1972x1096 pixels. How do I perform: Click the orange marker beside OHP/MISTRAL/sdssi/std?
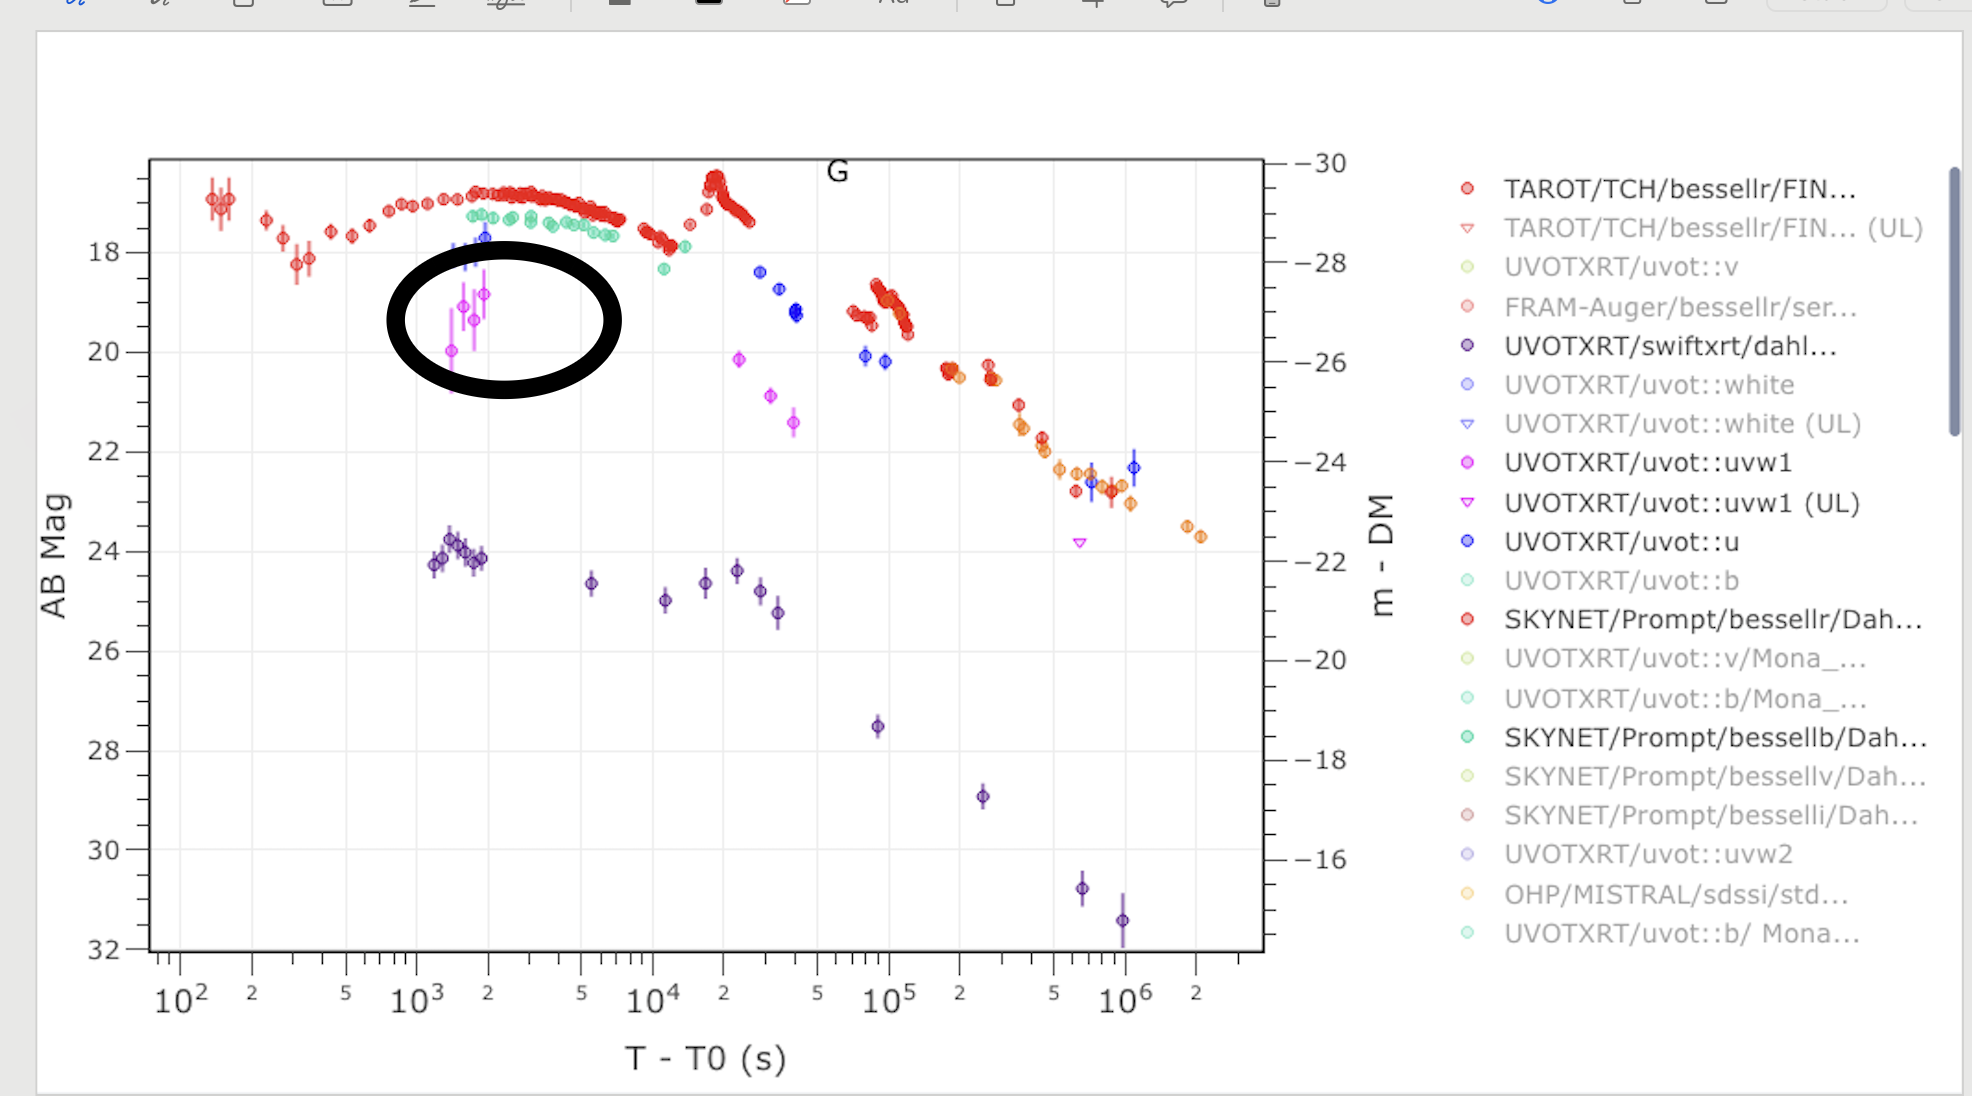click(x=1467, y=893)
